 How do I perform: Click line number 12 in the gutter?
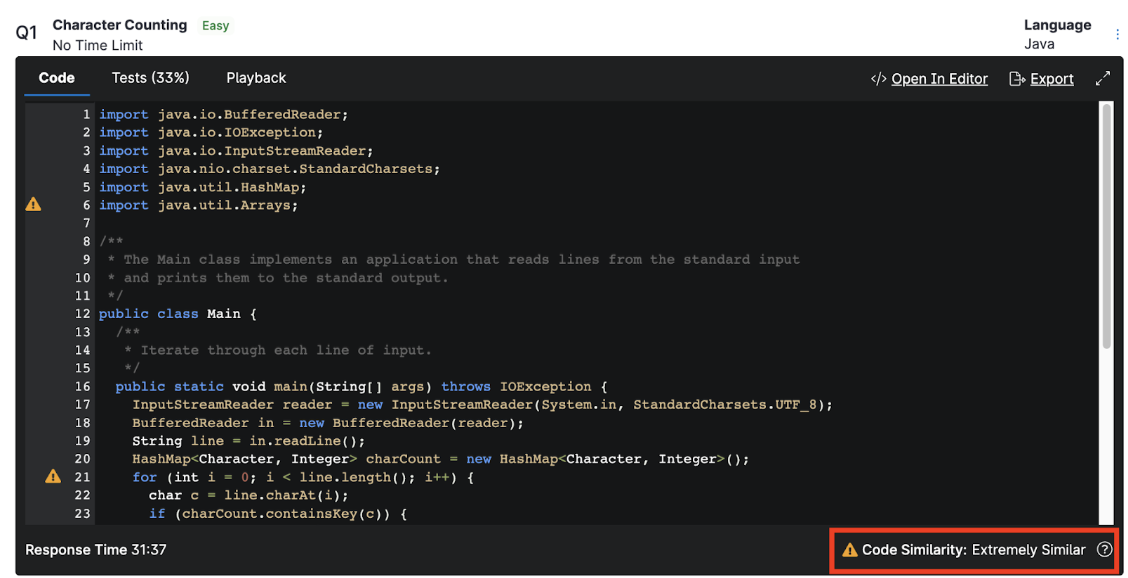pos(82,314)
